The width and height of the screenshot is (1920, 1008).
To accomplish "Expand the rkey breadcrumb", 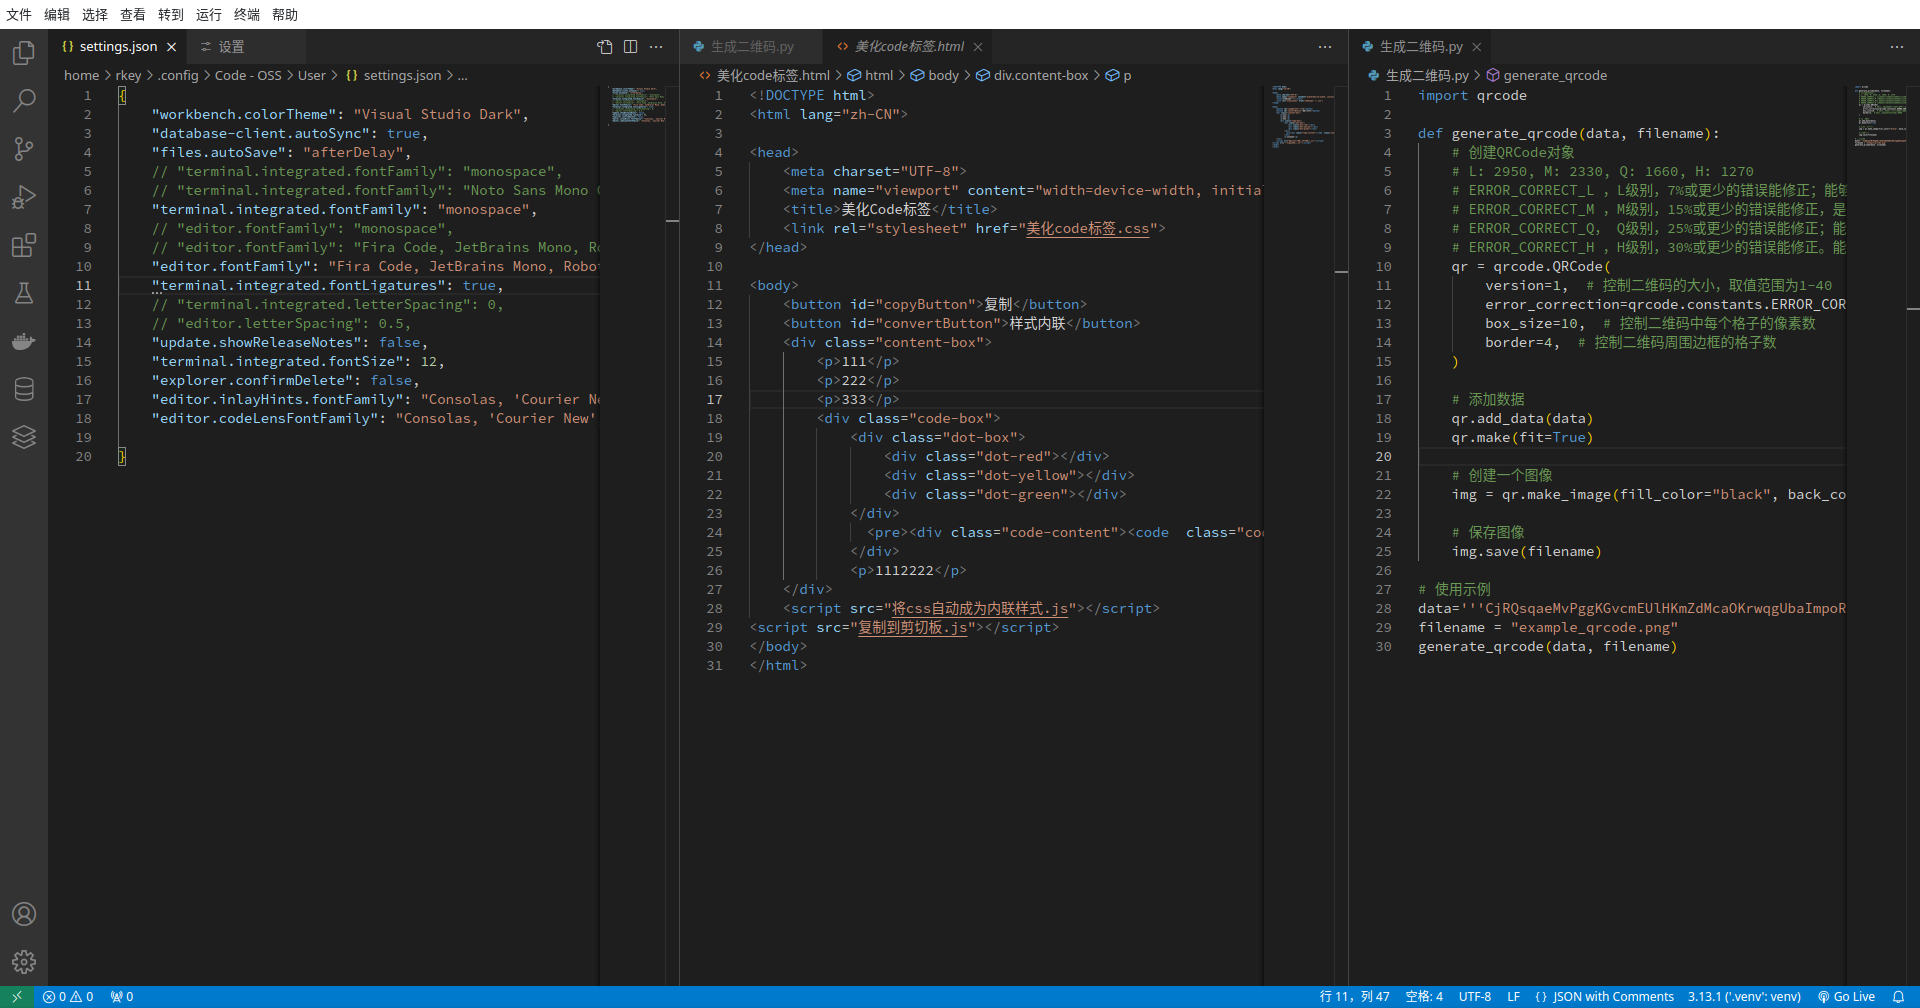I will point(128,76).
